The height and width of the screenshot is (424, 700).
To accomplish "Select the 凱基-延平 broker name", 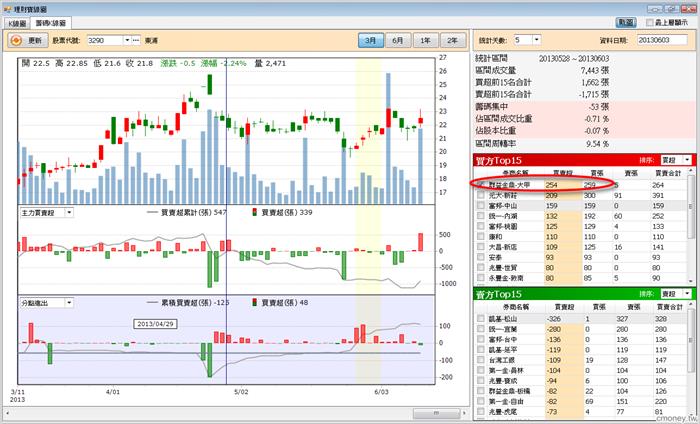I will (x=503, y=349).
